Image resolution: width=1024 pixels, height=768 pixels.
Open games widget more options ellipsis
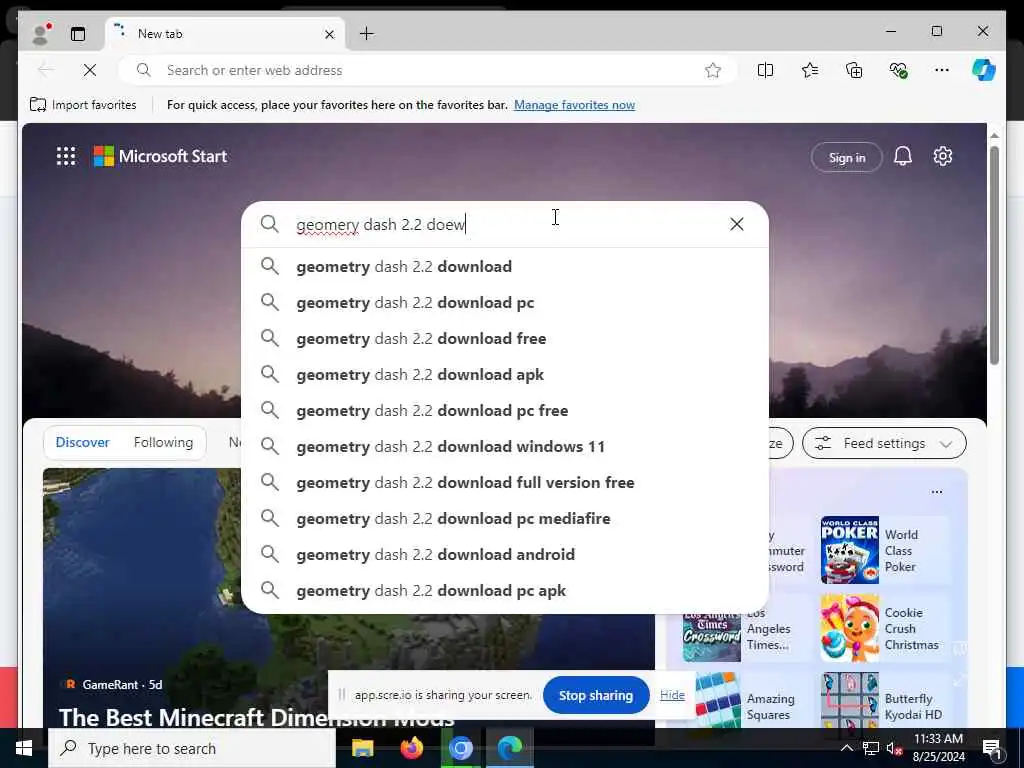pos(936,492)
